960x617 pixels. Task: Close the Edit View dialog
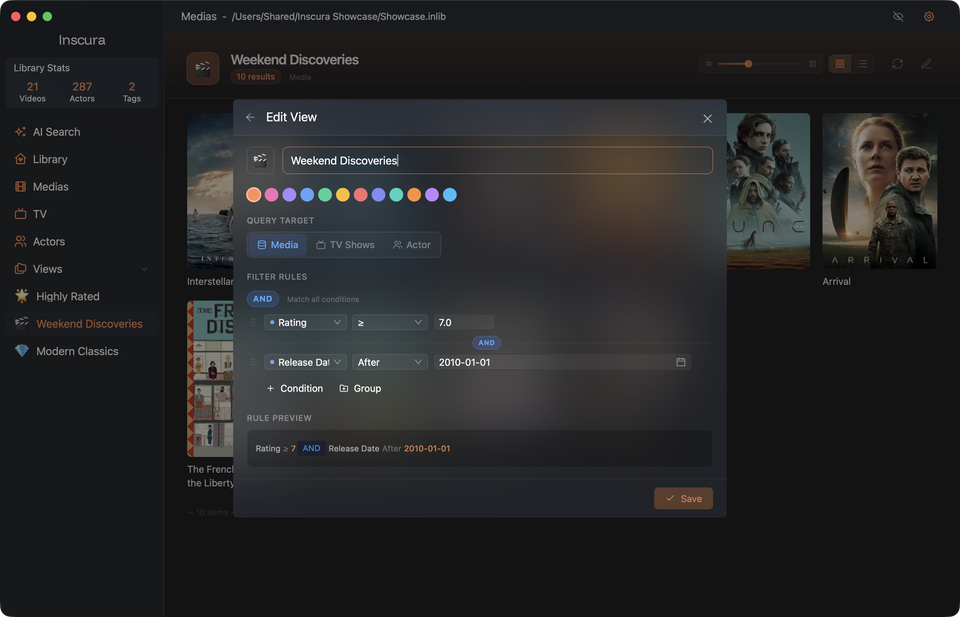click(707, 118)
